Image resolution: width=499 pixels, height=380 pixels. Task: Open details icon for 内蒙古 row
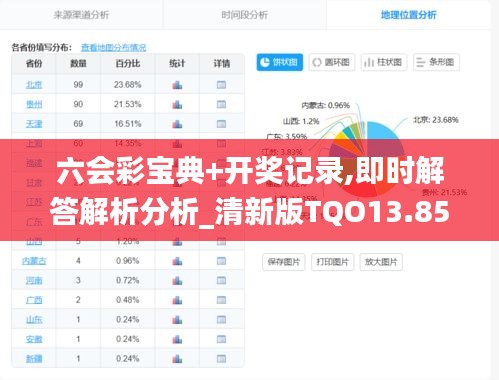pos(221,261)
